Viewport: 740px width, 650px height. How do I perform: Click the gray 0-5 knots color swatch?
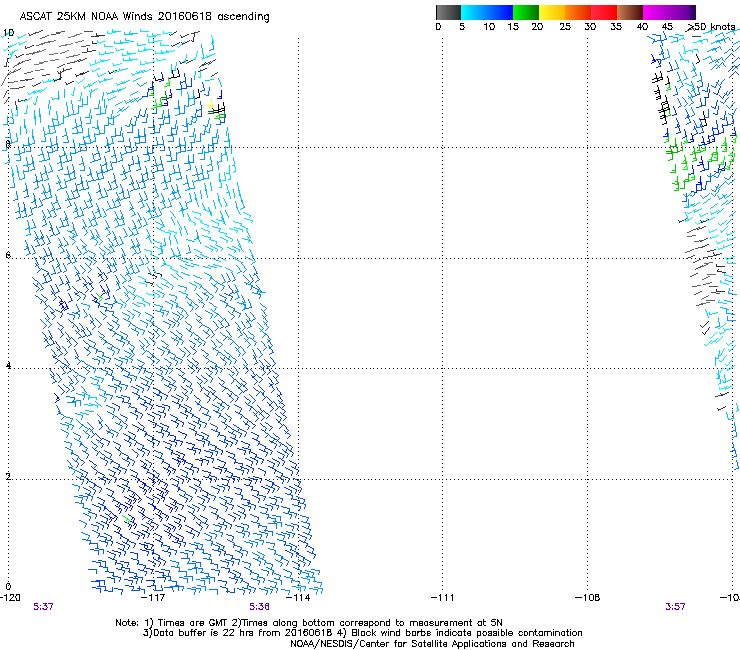[x=449, y=12]
